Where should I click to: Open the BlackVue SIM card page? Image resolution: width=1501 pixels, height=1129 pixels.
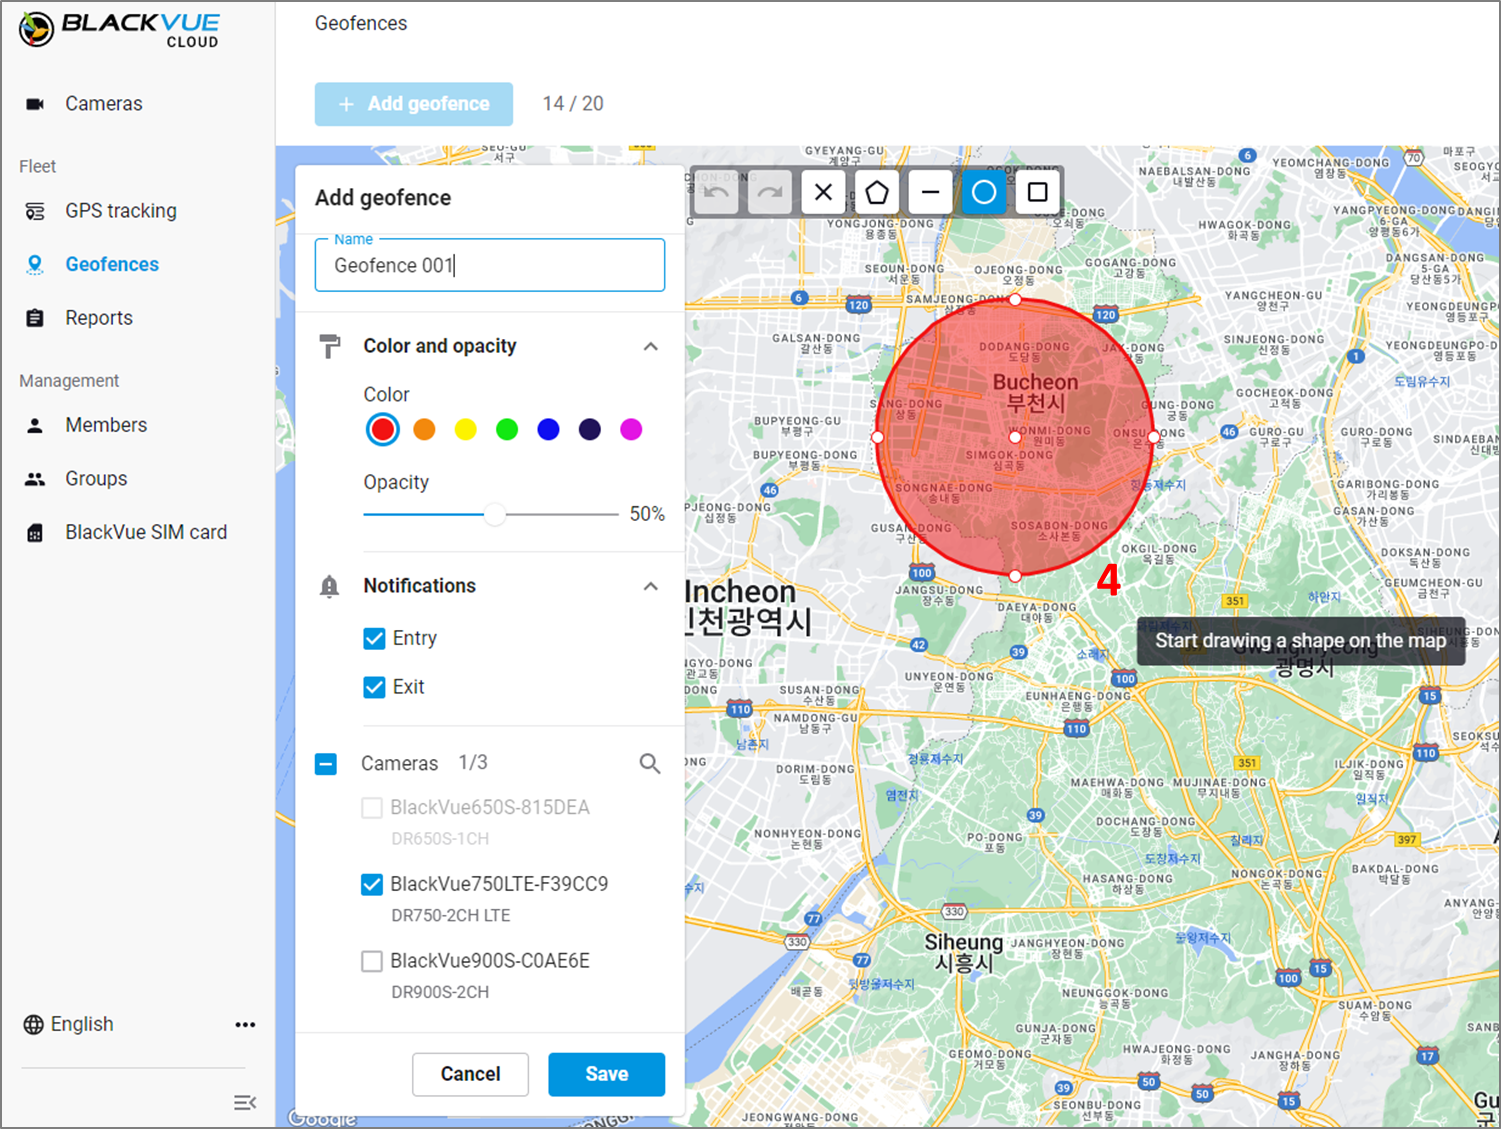tap(146, 532)
